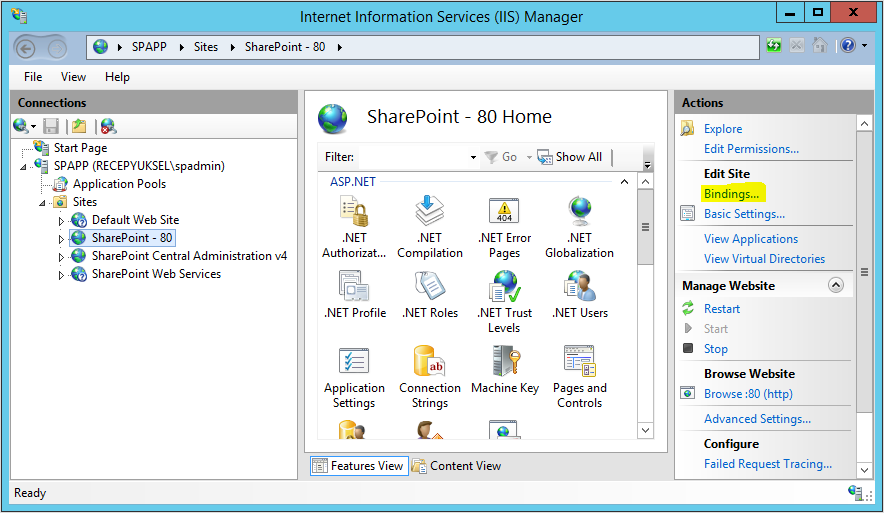884x513 pixels.
Task: Open the filter toolbar overflow arrow
Action: click(x=647, y=163)
